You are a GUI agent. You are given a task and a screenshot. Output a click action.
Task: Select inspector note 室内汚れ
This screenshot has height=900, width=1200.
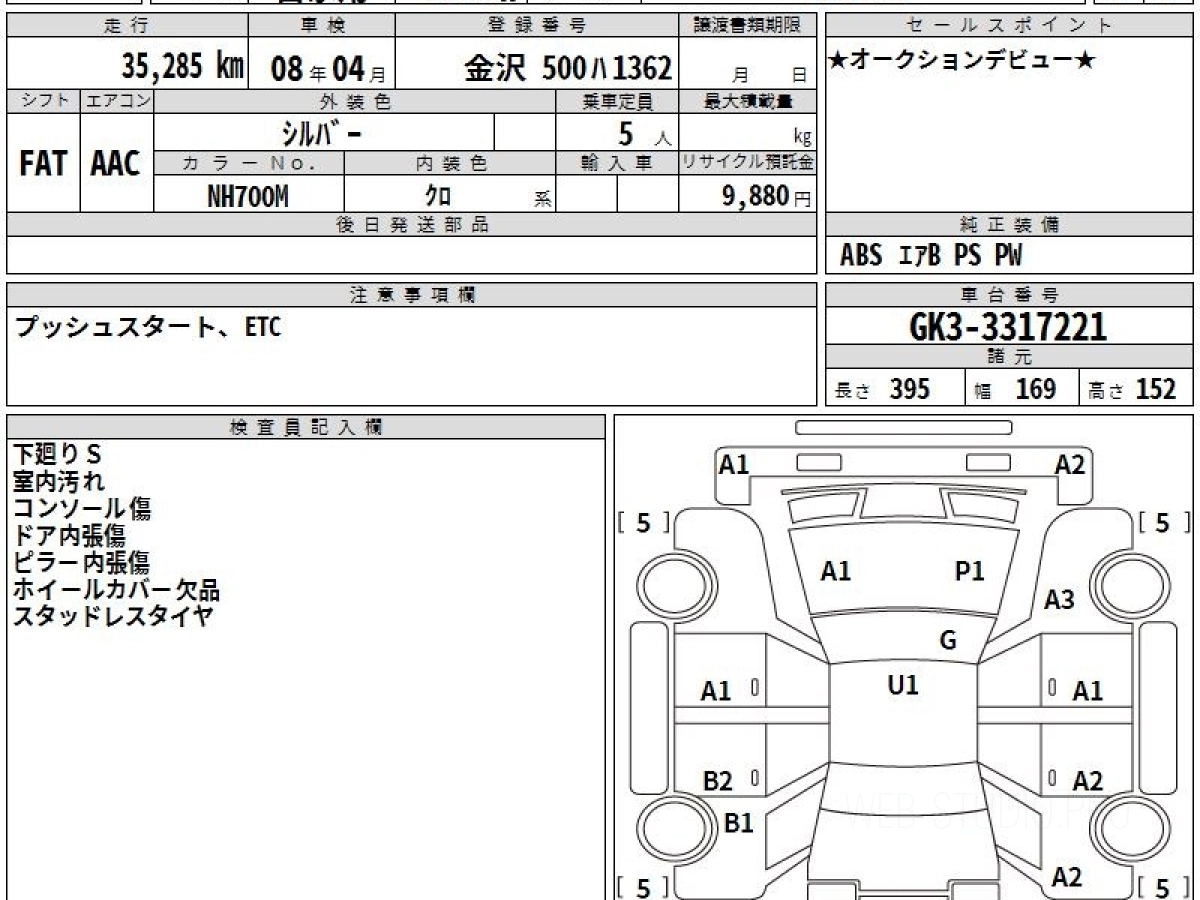click(x=58, y=481)
